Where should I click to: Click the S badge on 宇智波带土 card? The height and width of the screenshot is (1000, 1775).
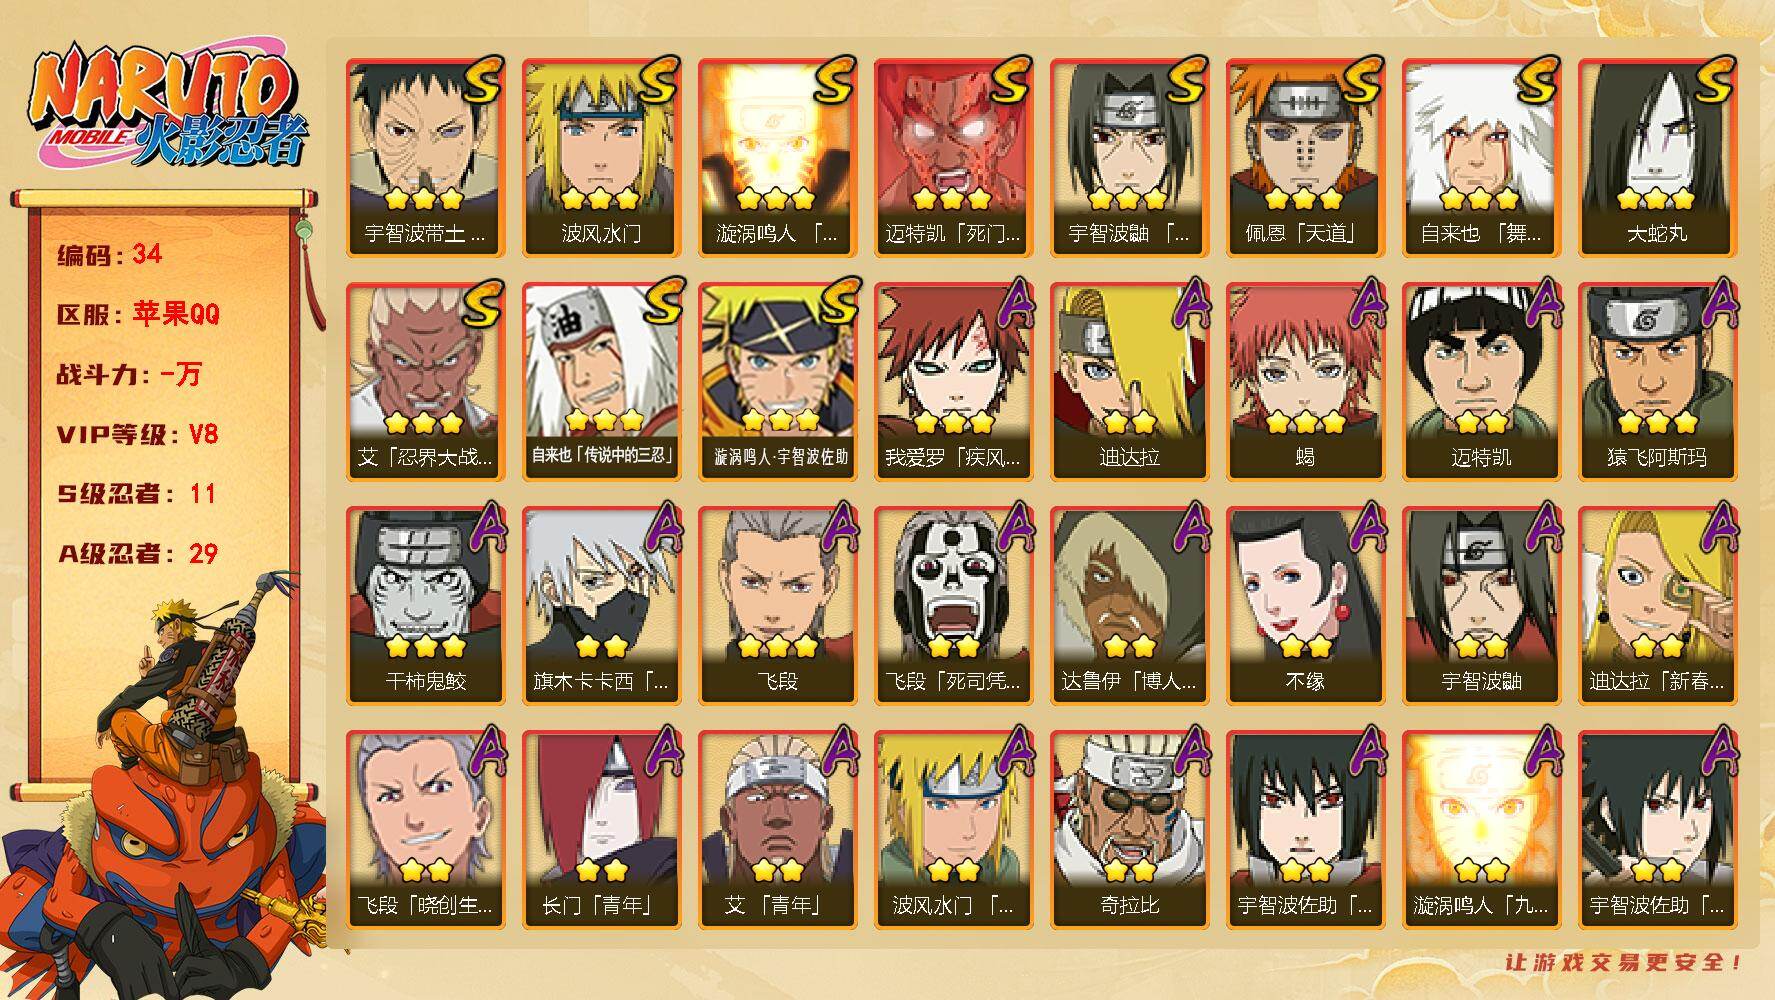point(482,80)
